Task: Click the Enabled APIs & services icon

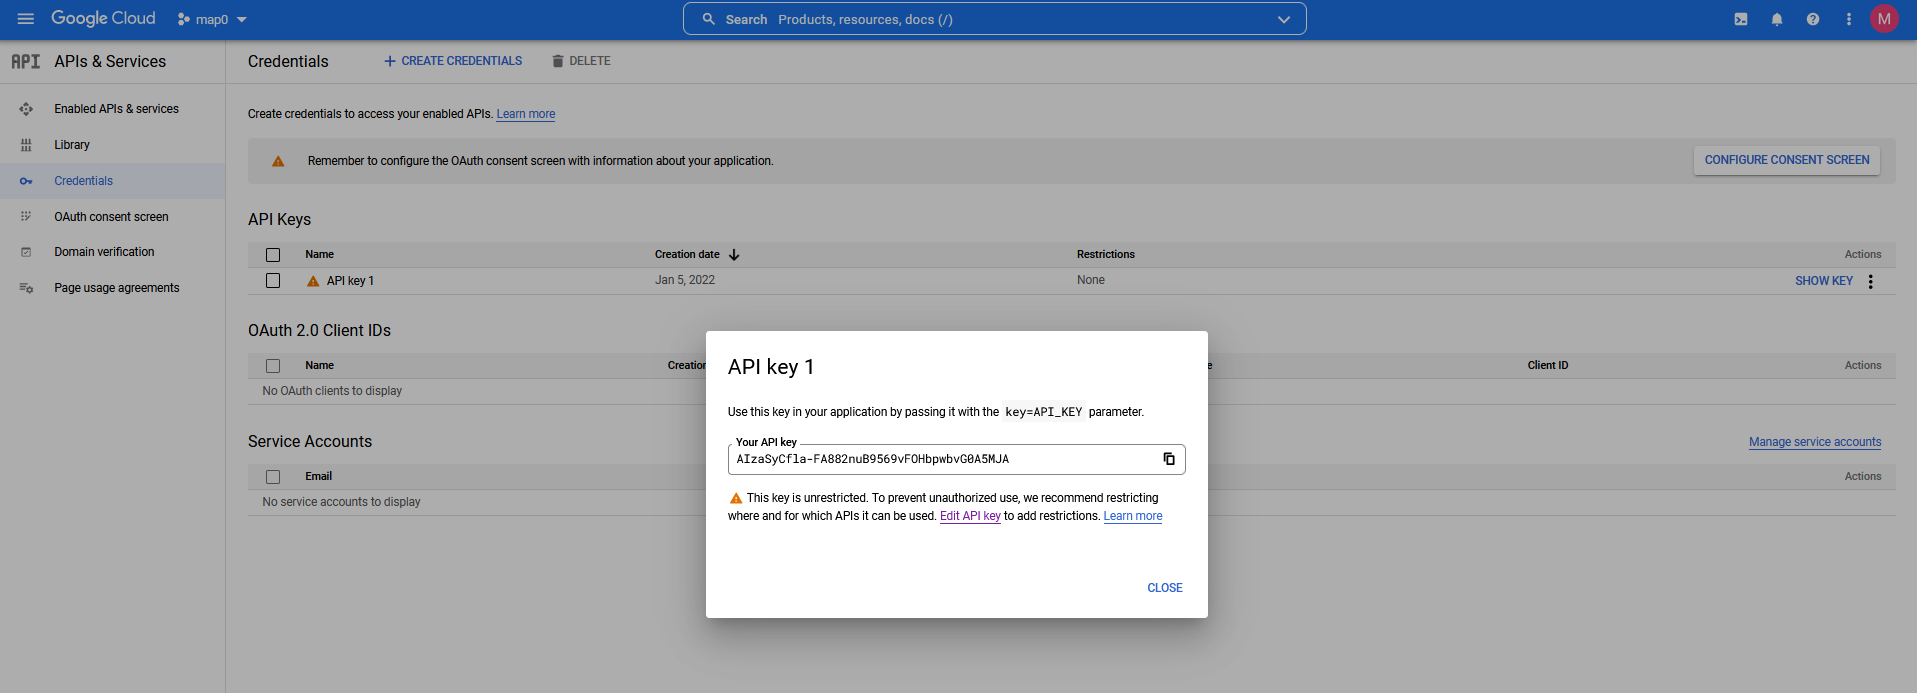Action: pyautogui.click(x=26, y=109)
